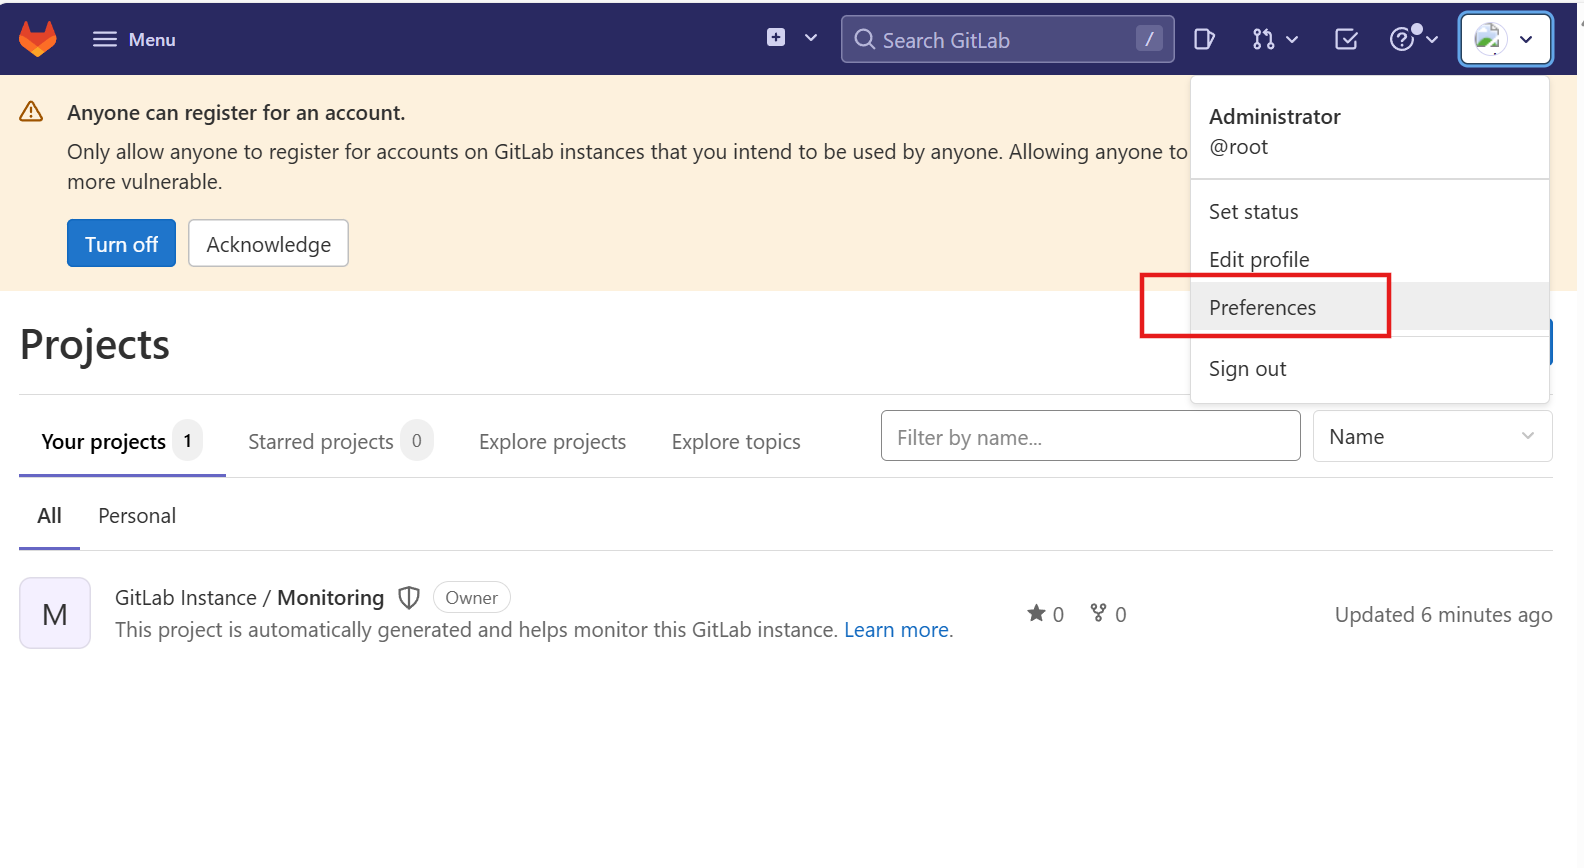Click the search slash shortcut hint
Image resolution: width=1584 pixels, height=868 pixels.
pyautogui.click(x=1149, y=38)
